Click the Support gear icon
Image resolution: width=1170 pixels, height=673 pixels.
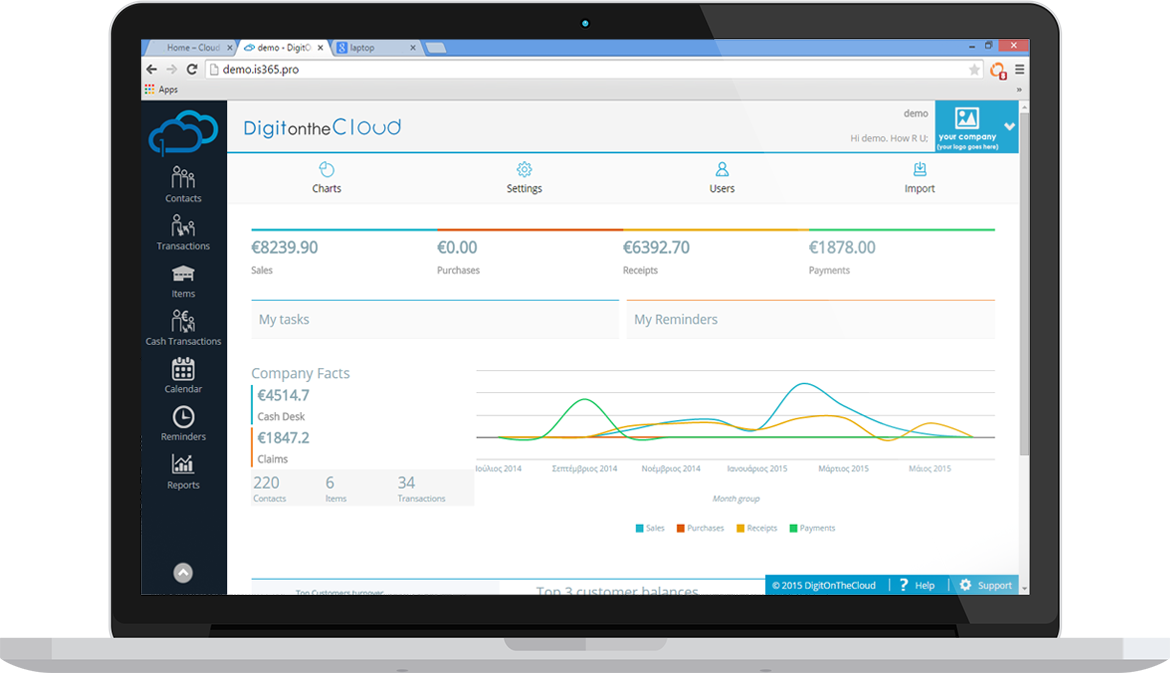tap(966, 585)
